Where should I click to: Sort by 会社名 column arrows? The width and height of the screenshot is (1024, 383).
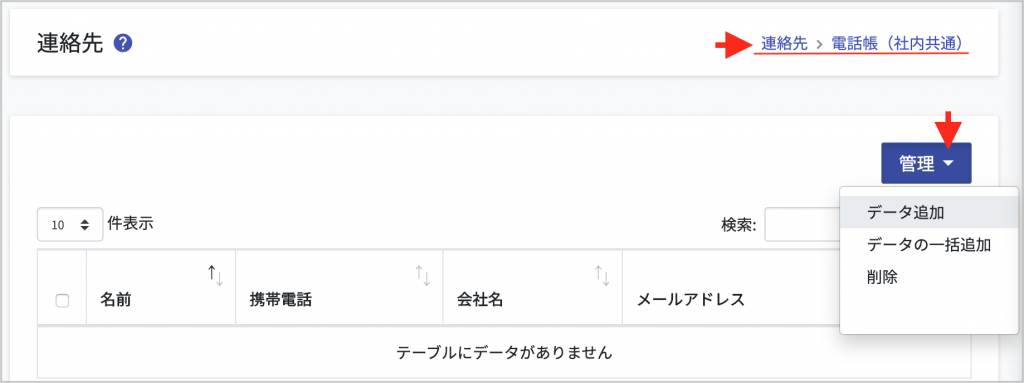(x=601, y=275)
